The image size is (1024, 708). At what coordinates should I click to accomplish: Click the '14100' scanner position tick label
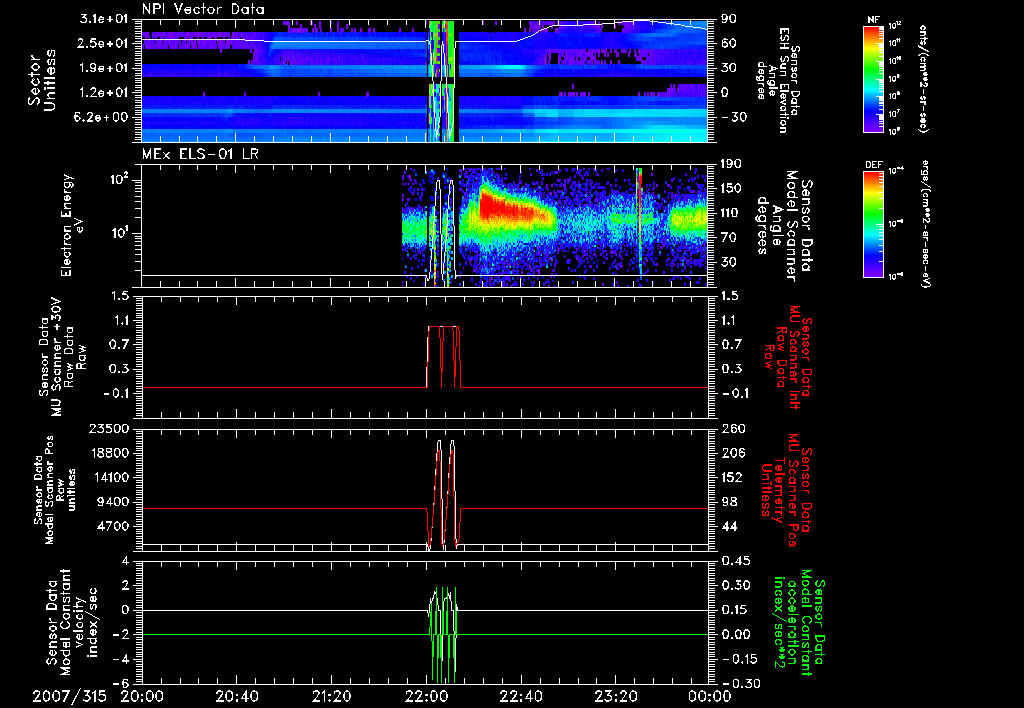[110, 477]
